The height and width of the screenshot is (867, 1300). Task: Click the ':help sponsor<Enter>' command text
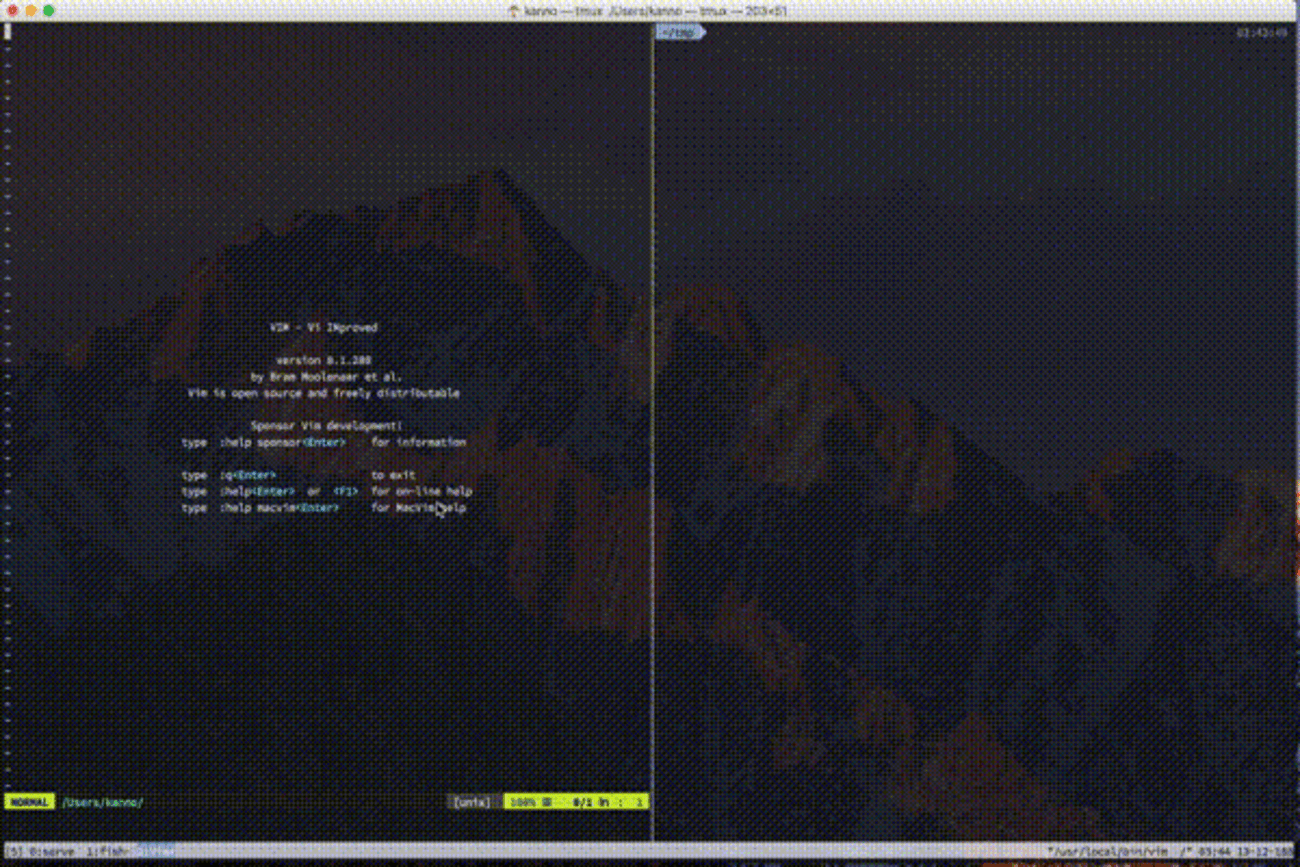pos(283,442)
